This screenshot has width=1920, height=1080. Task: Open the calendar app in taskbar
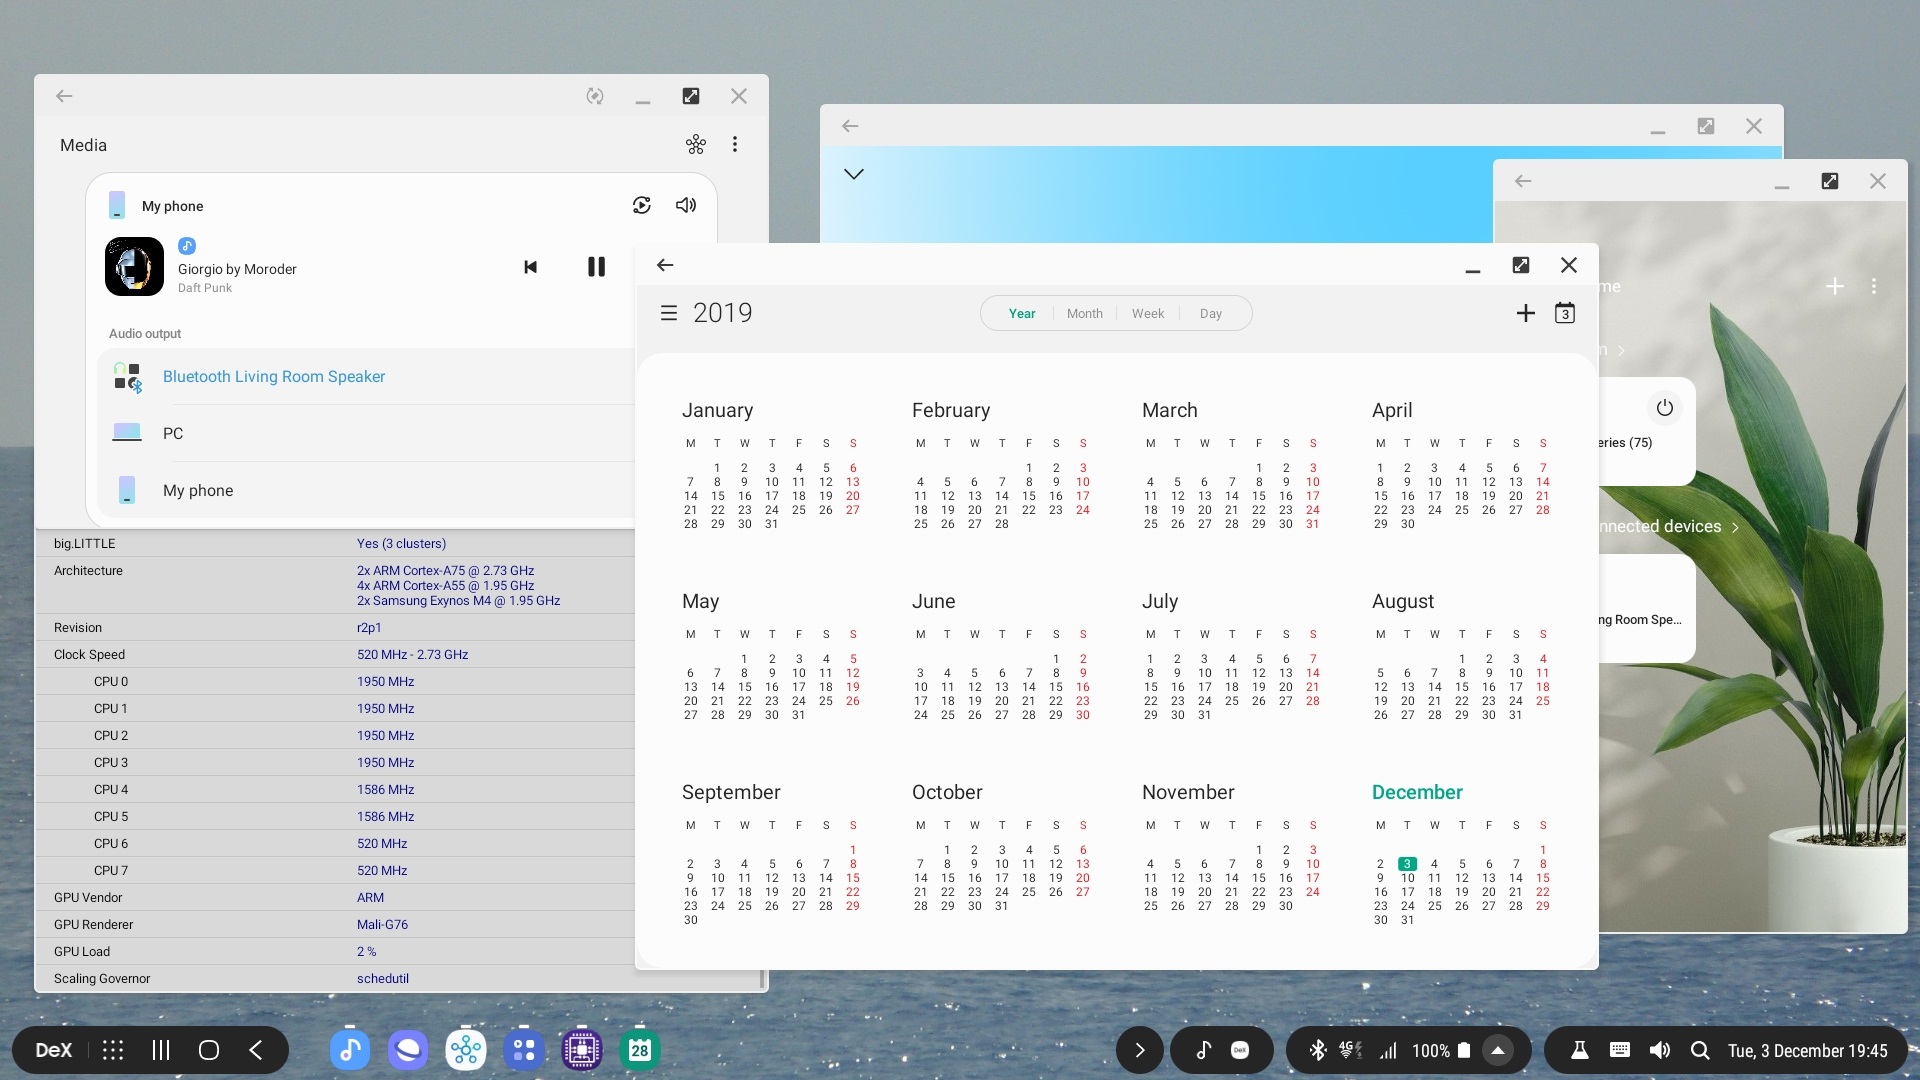[640, 1050]
